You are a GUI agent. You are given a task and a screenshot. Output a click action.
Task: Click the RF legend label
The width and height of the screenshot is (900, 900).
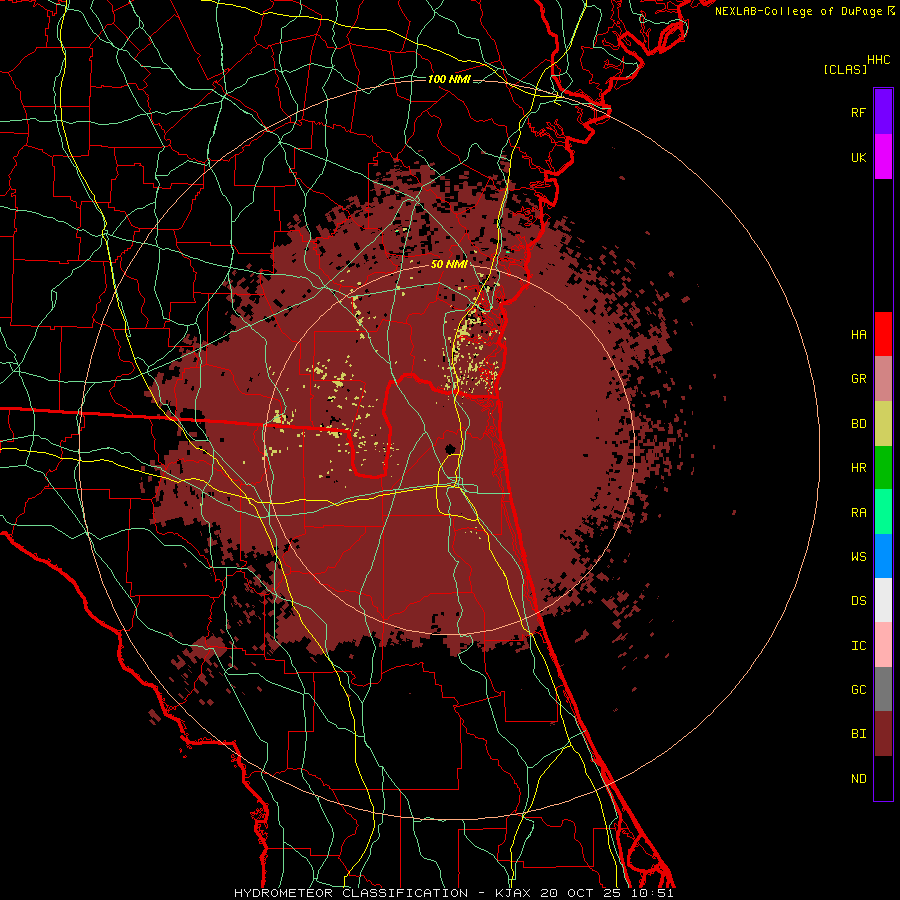[858, 112]
